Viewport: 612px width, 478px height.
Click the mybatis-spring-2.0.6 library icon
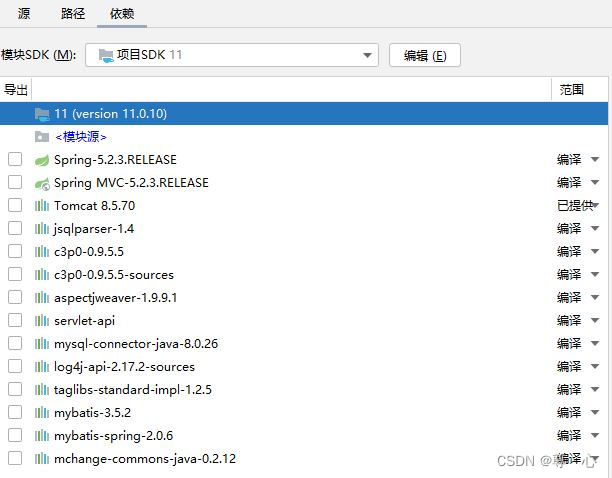tap(42, 435)
